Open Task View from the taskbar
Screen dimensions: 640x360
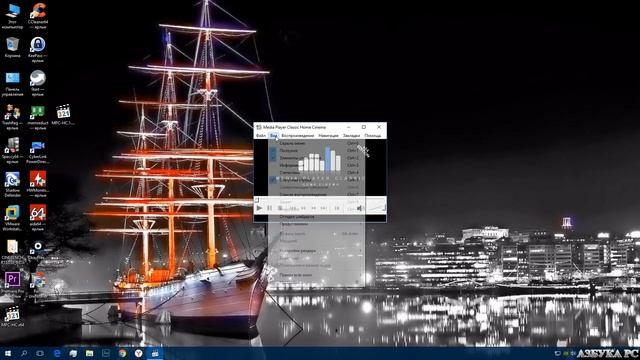(40, 353)
